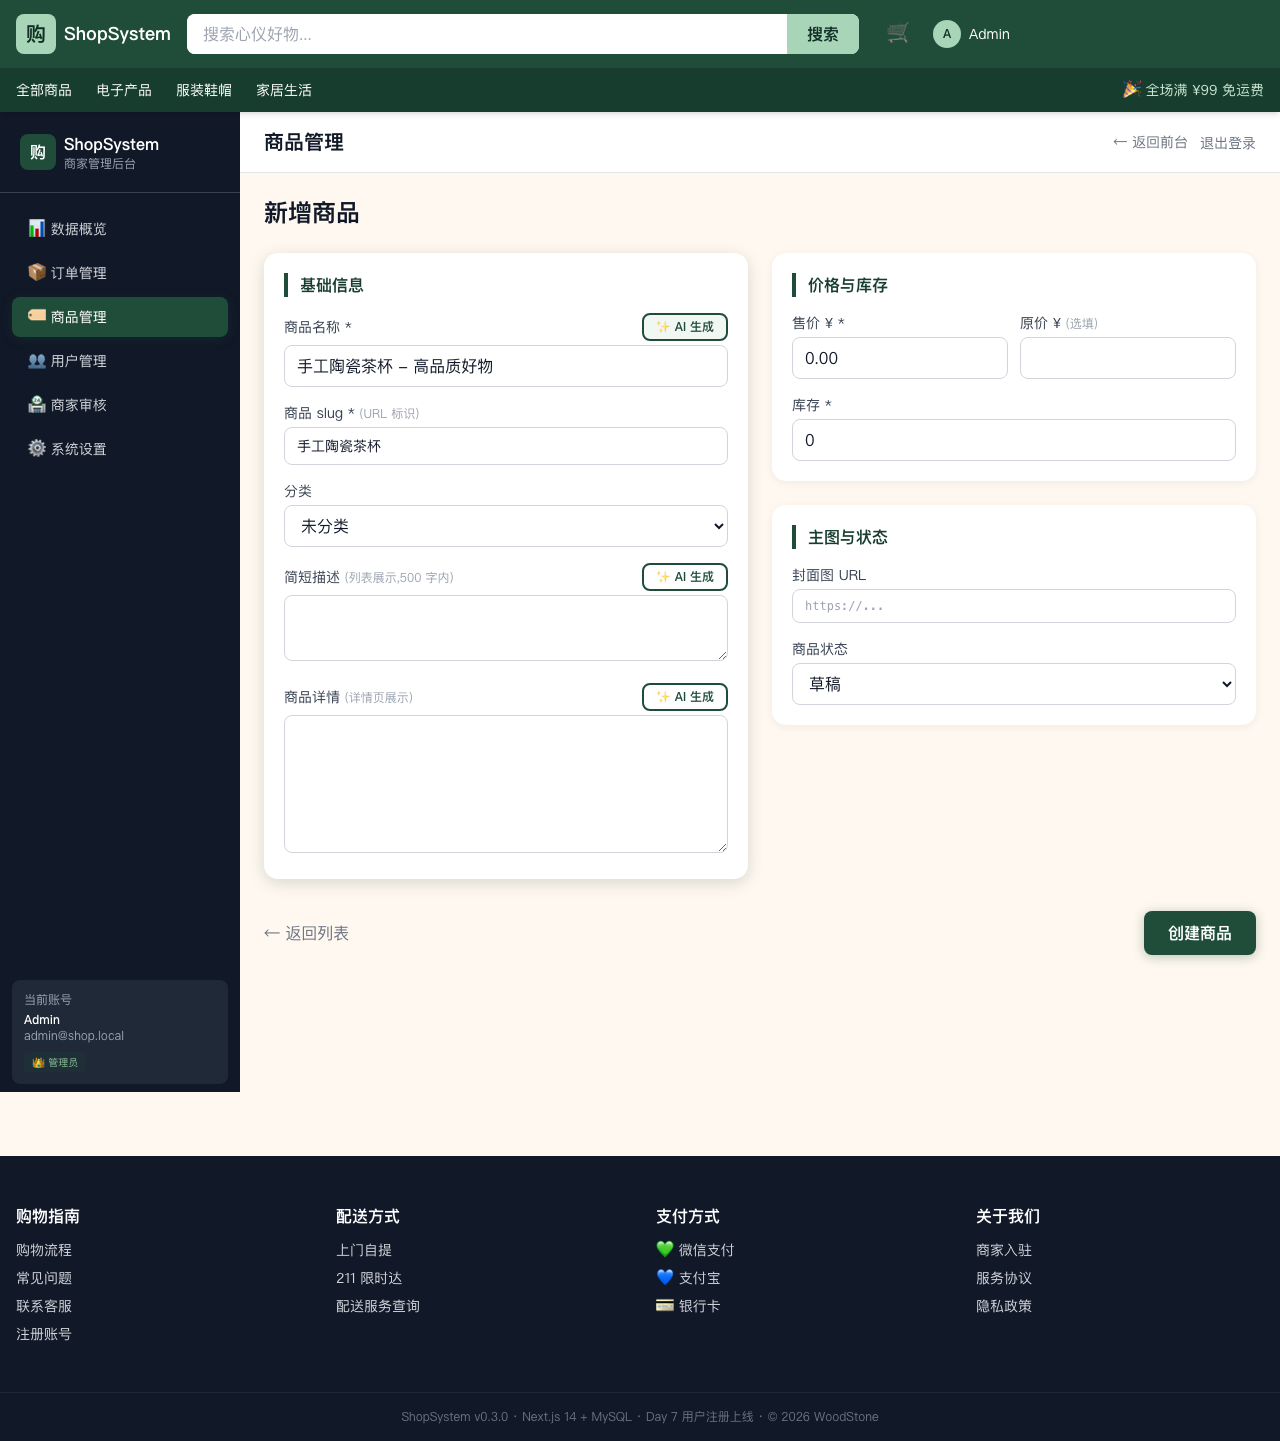Click the Admin username in header

[989, 34]
